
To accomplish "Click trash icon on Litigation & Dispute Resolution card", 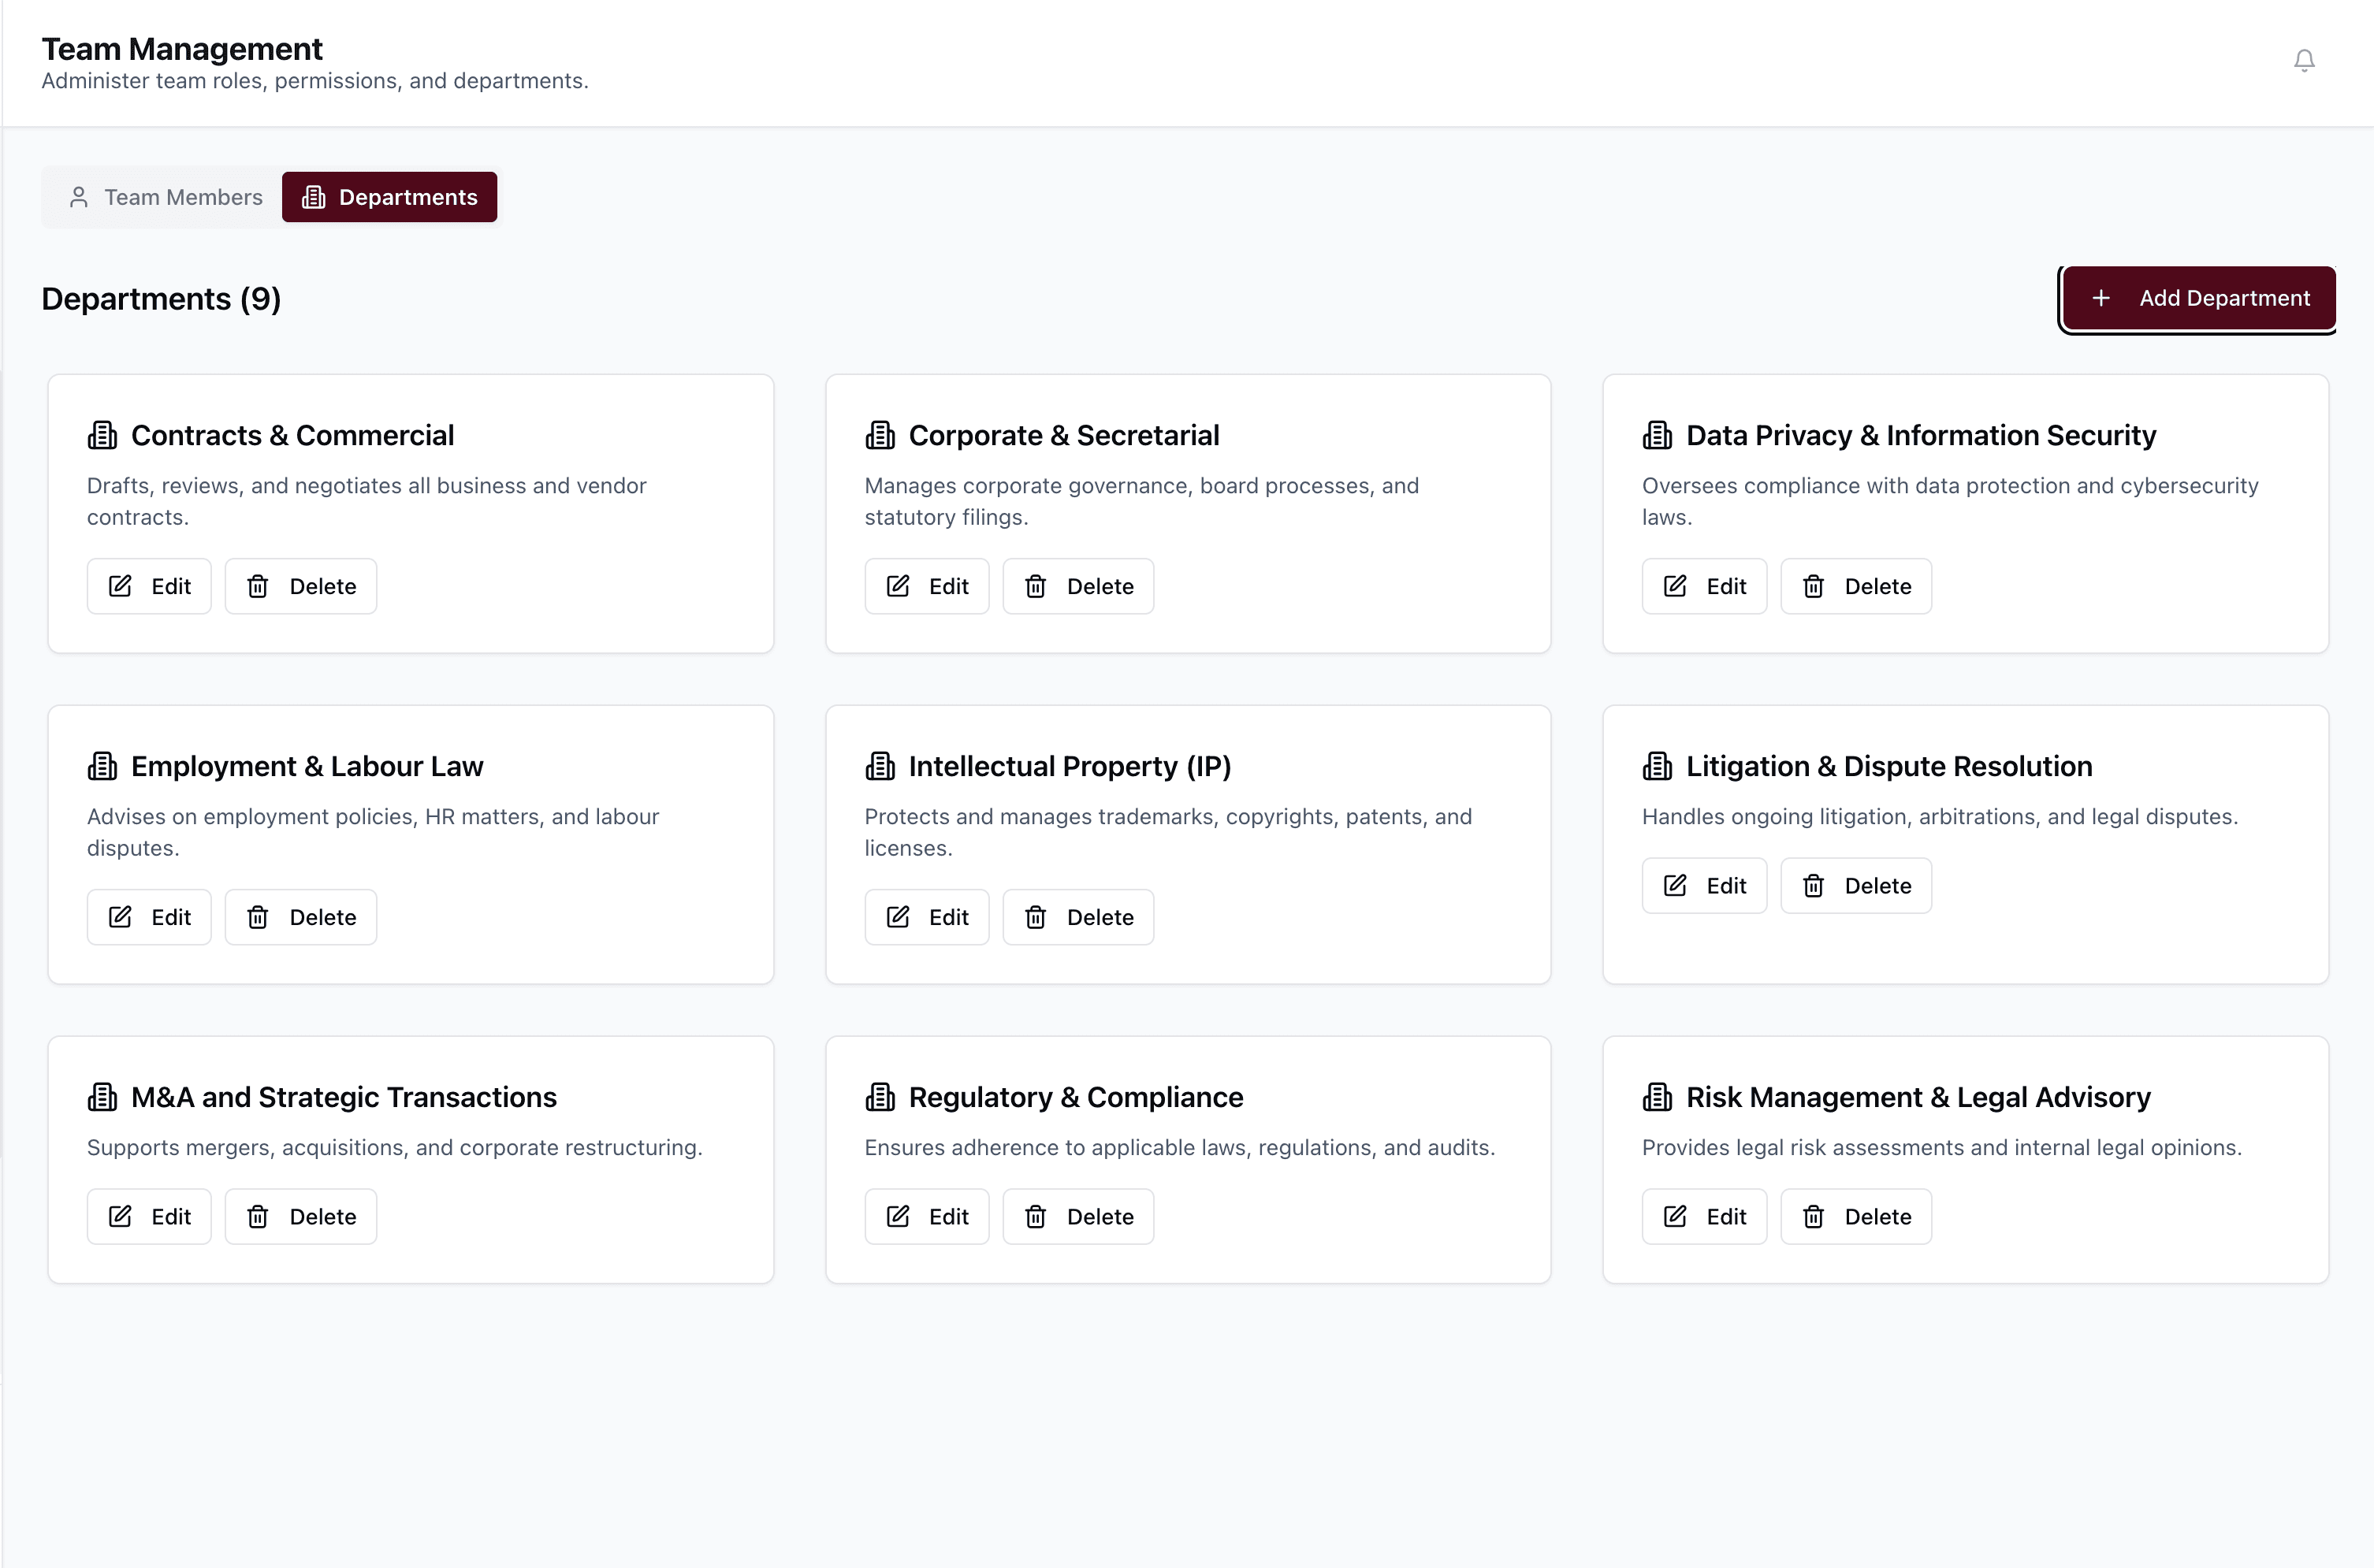I will (1812, 886).
